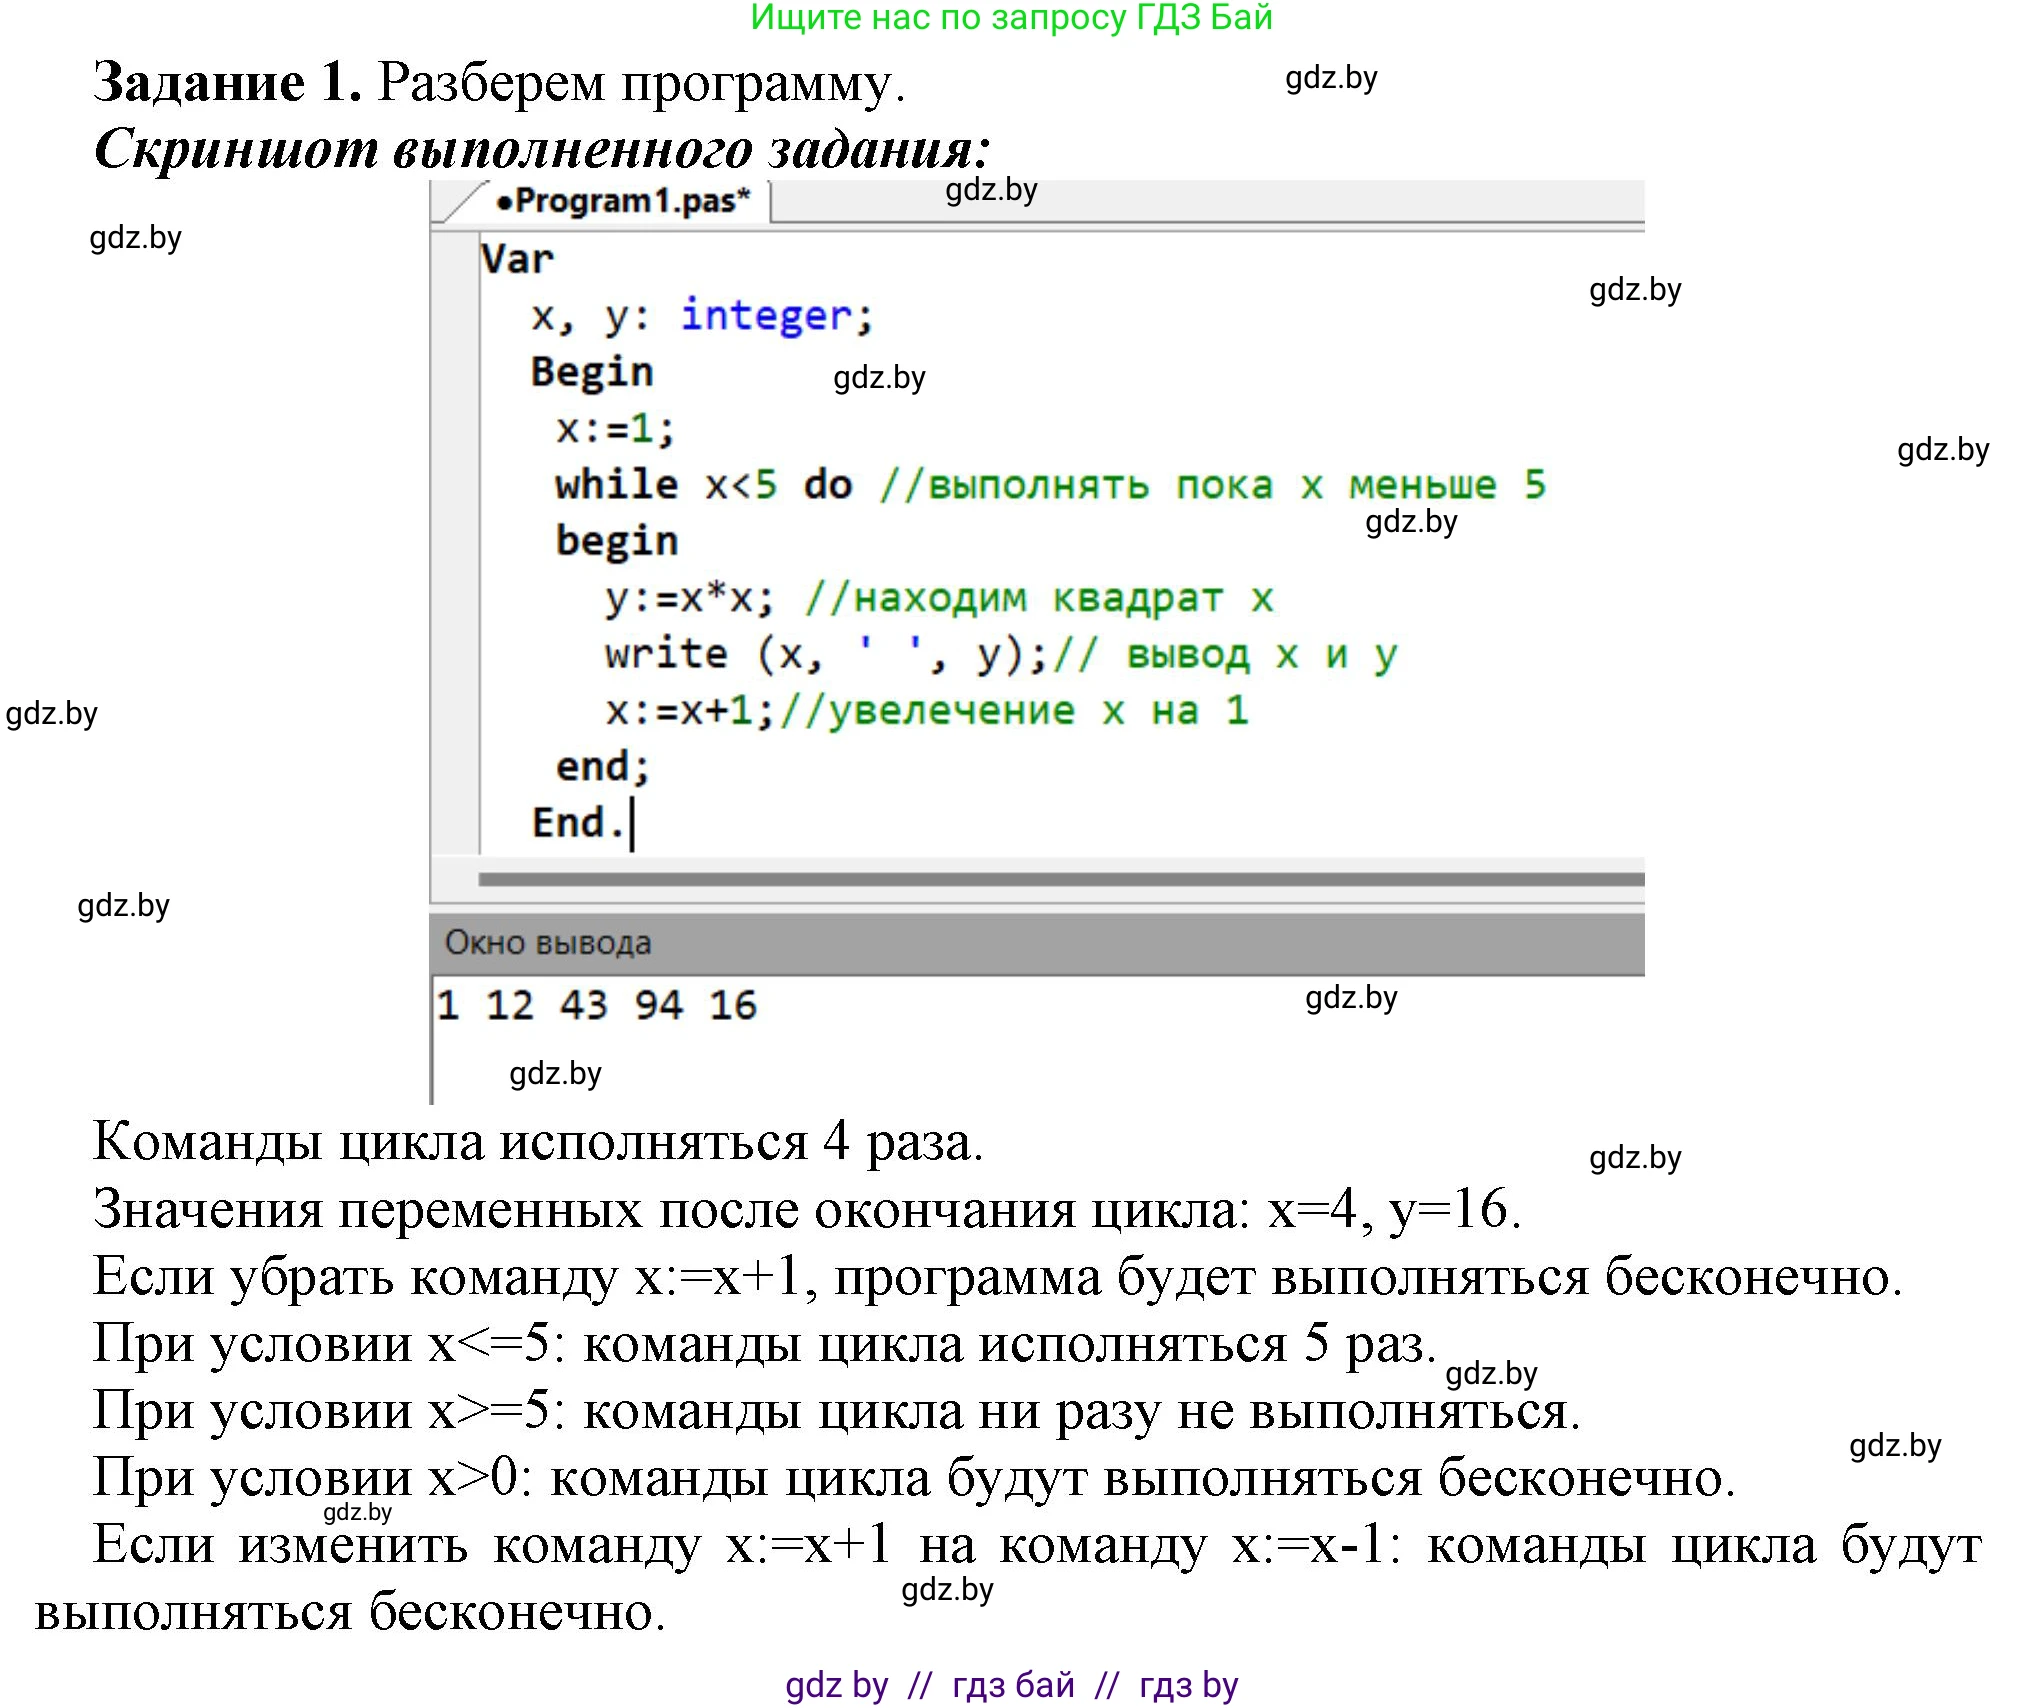Click the purple gdz by // гдз бай footer link
Screen dimensions: 2027x1708
(x=1011, y=1686)
